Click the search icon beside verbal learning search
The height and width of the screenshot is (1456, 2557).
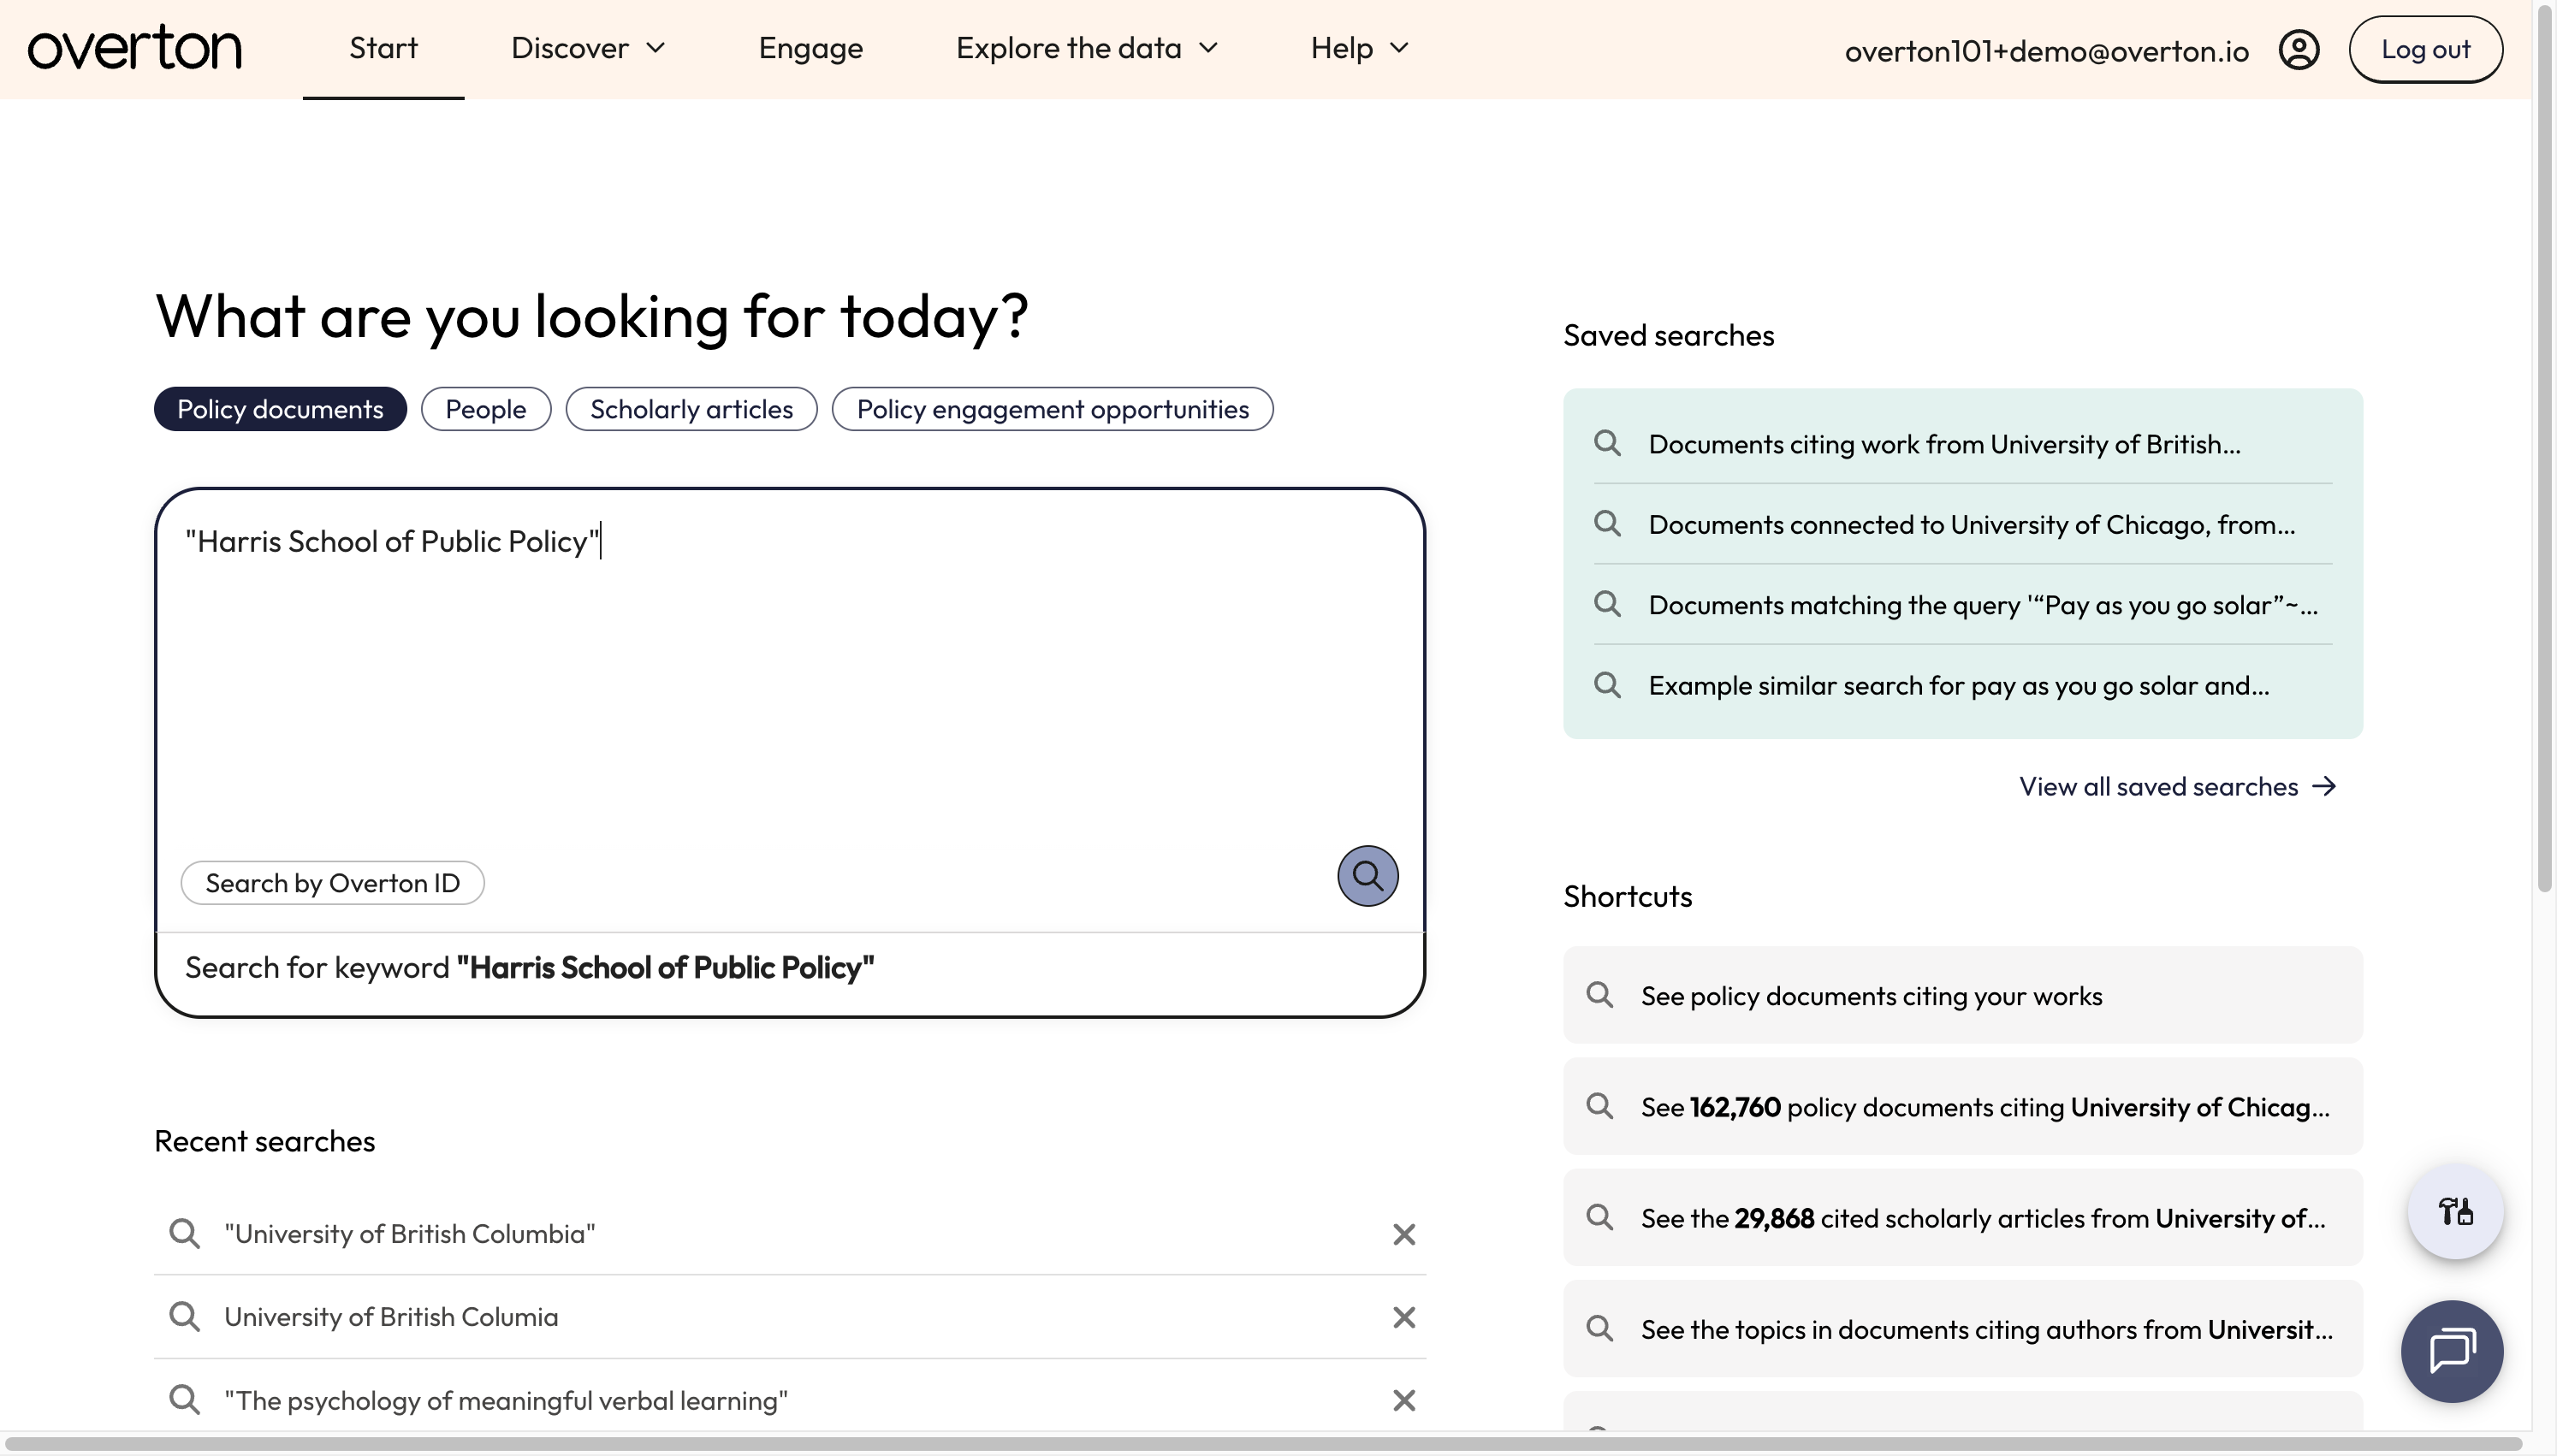point(184,1399)
